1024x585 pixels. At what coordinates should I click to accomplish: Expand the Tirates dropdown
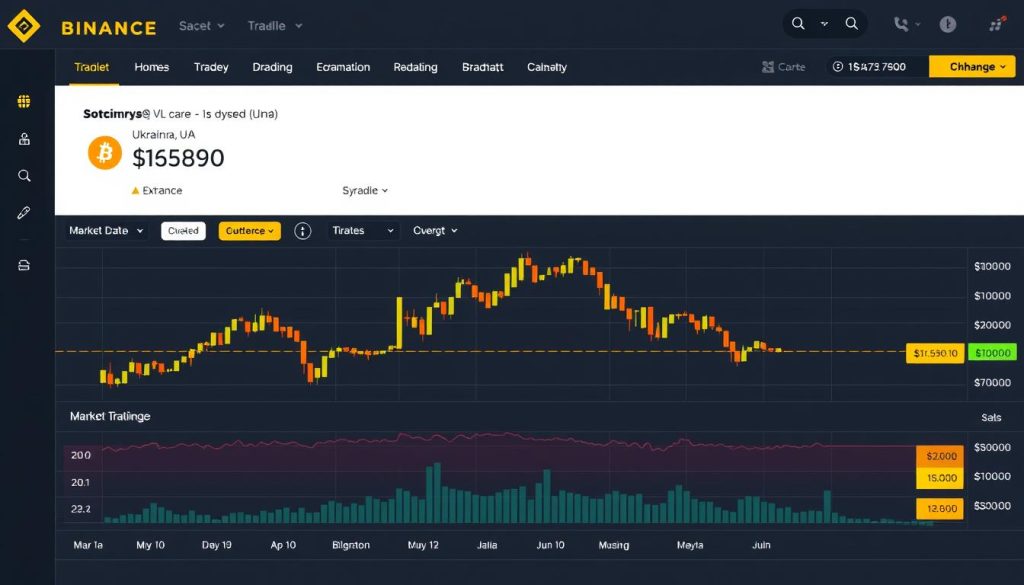(x=363, y=230)
